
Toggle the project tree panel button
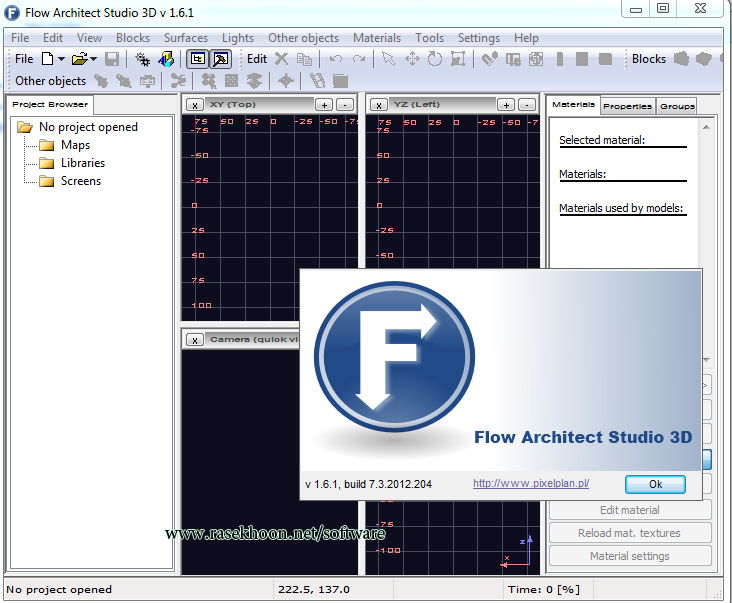click(x=197, y=59)
